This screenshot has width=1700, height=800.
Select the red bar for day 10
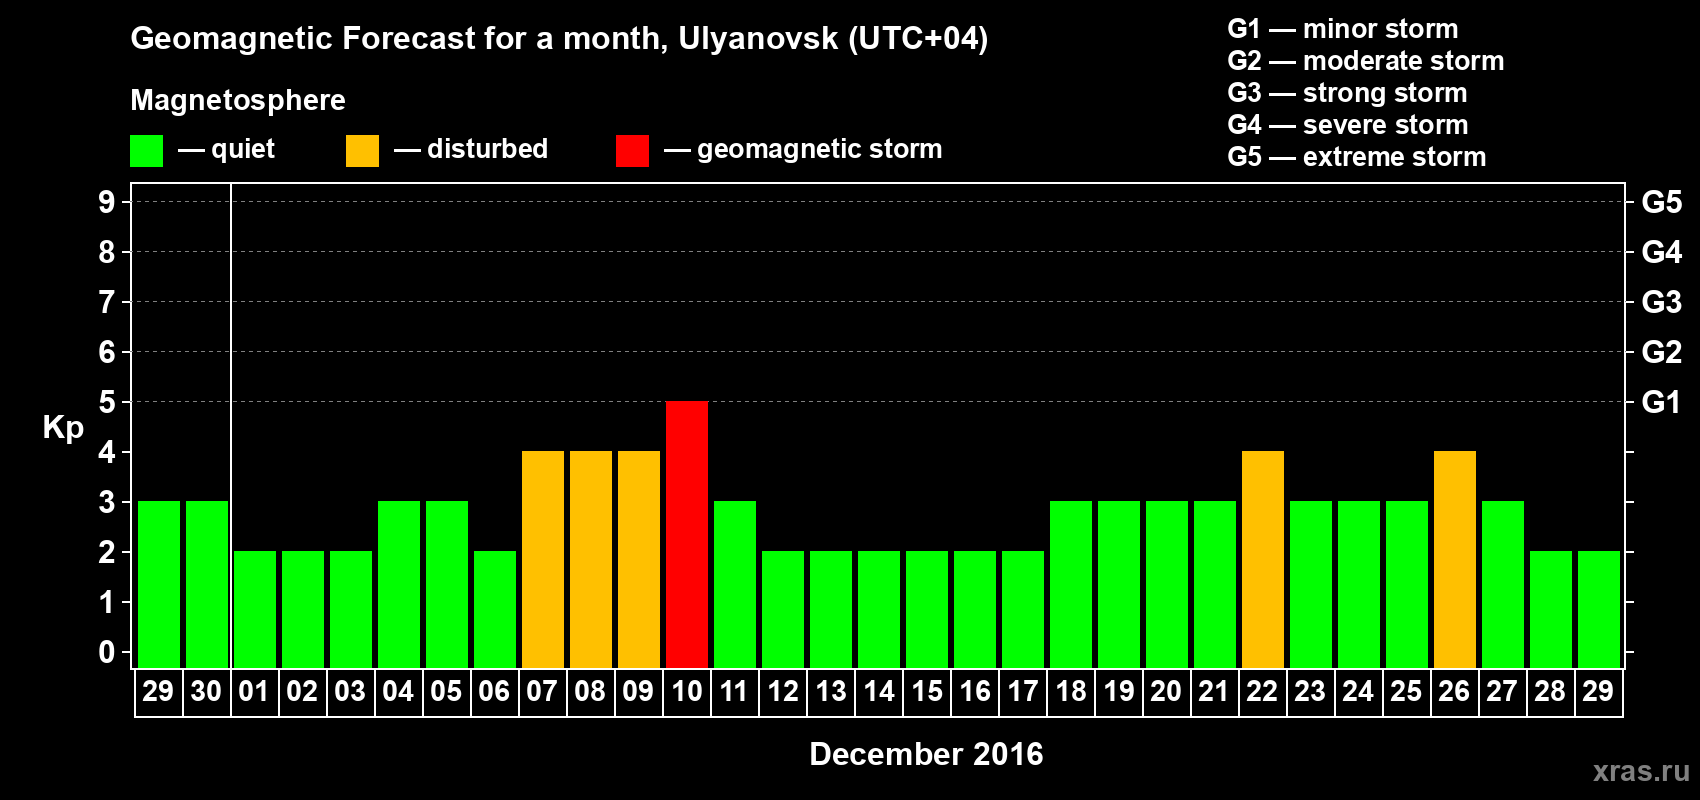point(687,535)
